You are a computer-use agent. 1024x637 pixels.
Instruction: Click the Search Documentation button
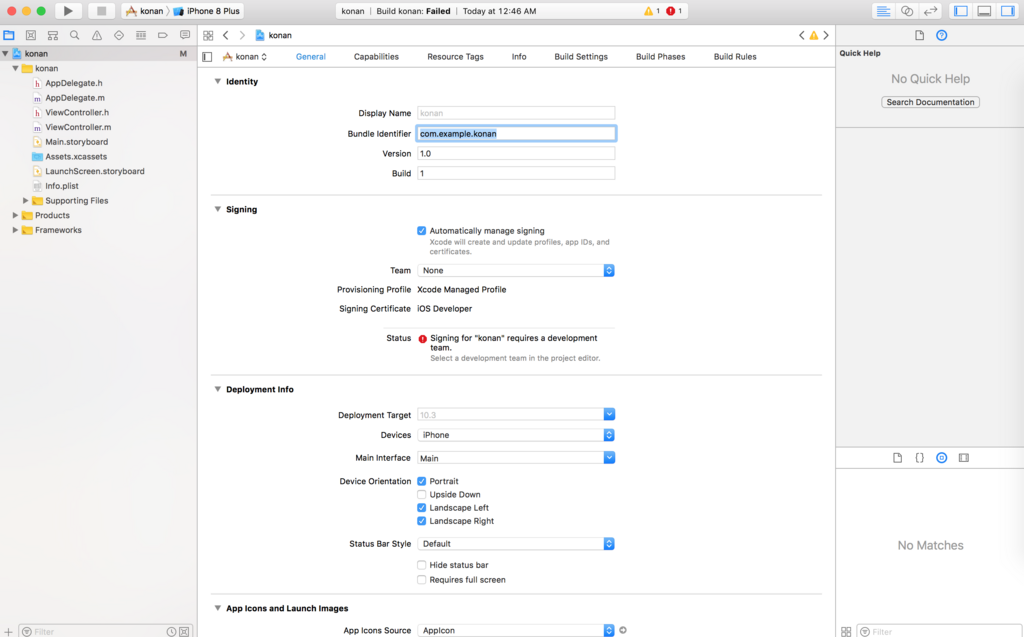click(x=930, y=102)
